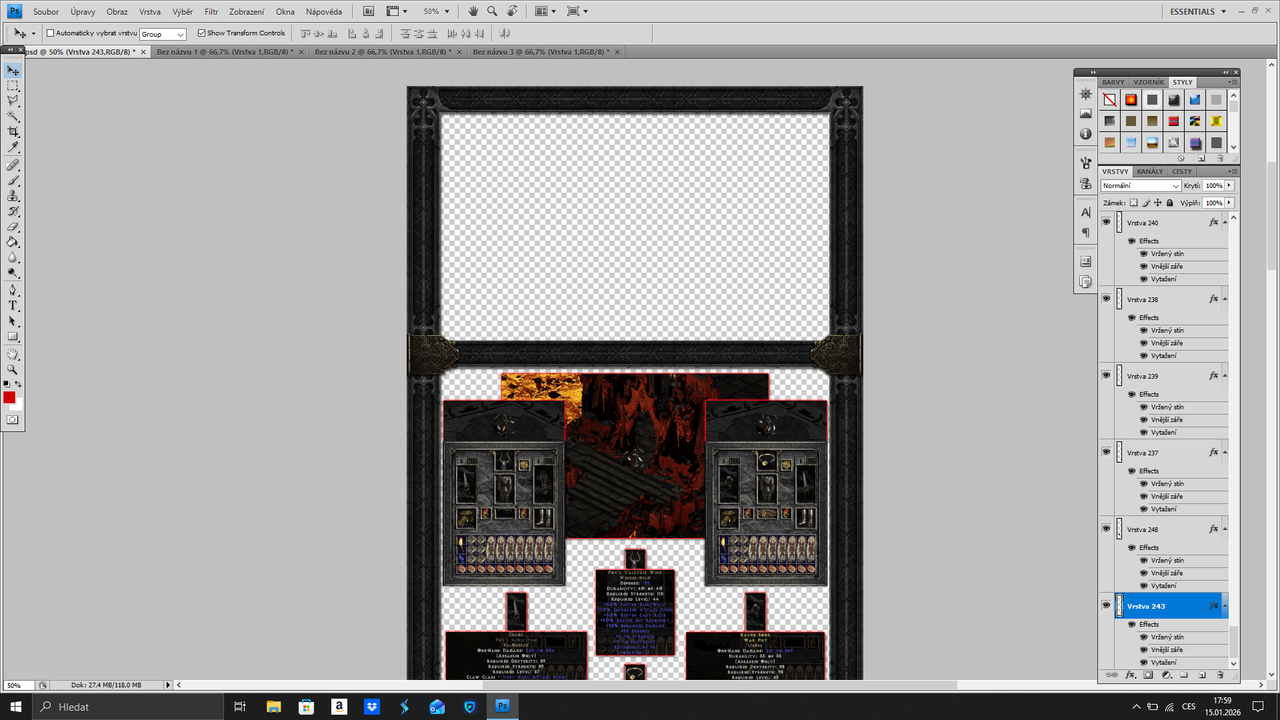Select the Crop tool
Screen dimensions: 1280x720
(x=13, y=131)
